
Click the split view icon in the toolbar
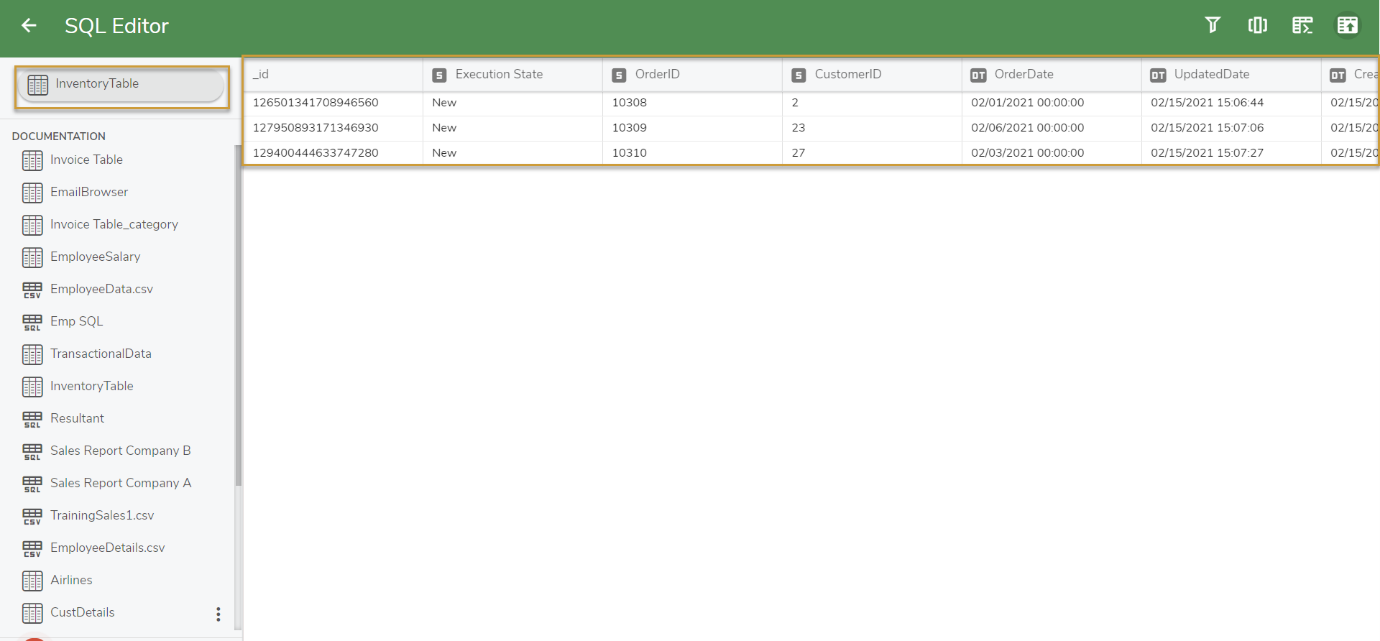coord(1257,25)
